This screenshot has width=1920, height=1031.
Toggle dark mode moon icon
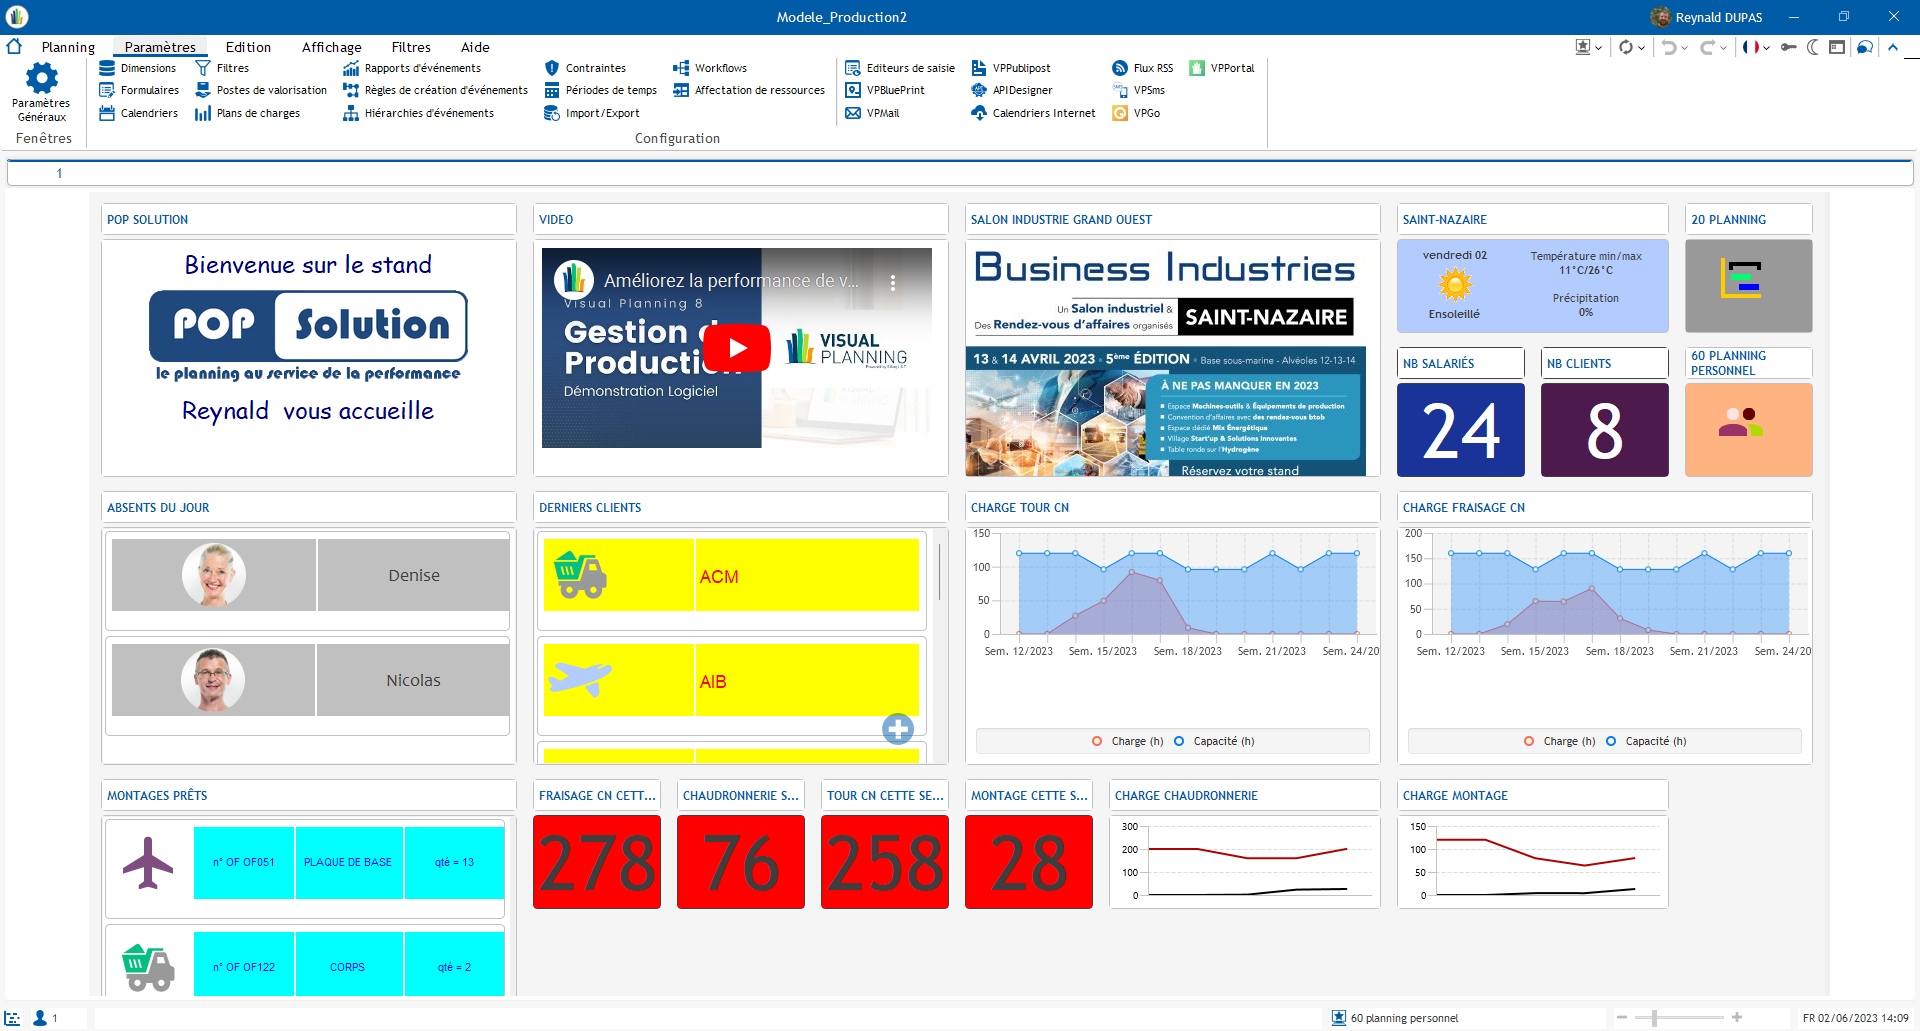1813,47
